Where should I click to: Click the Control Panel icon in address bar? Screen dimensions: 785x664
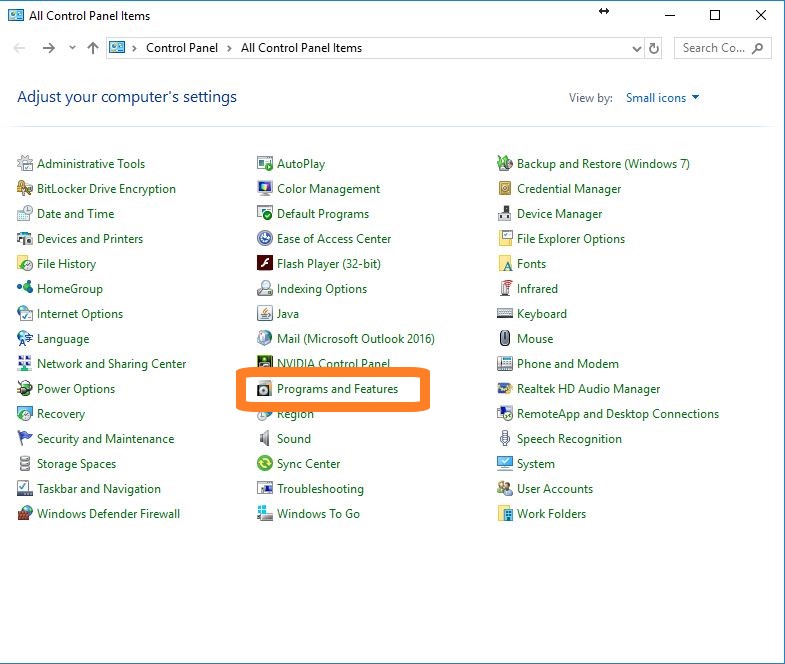[x=117, y=48]
